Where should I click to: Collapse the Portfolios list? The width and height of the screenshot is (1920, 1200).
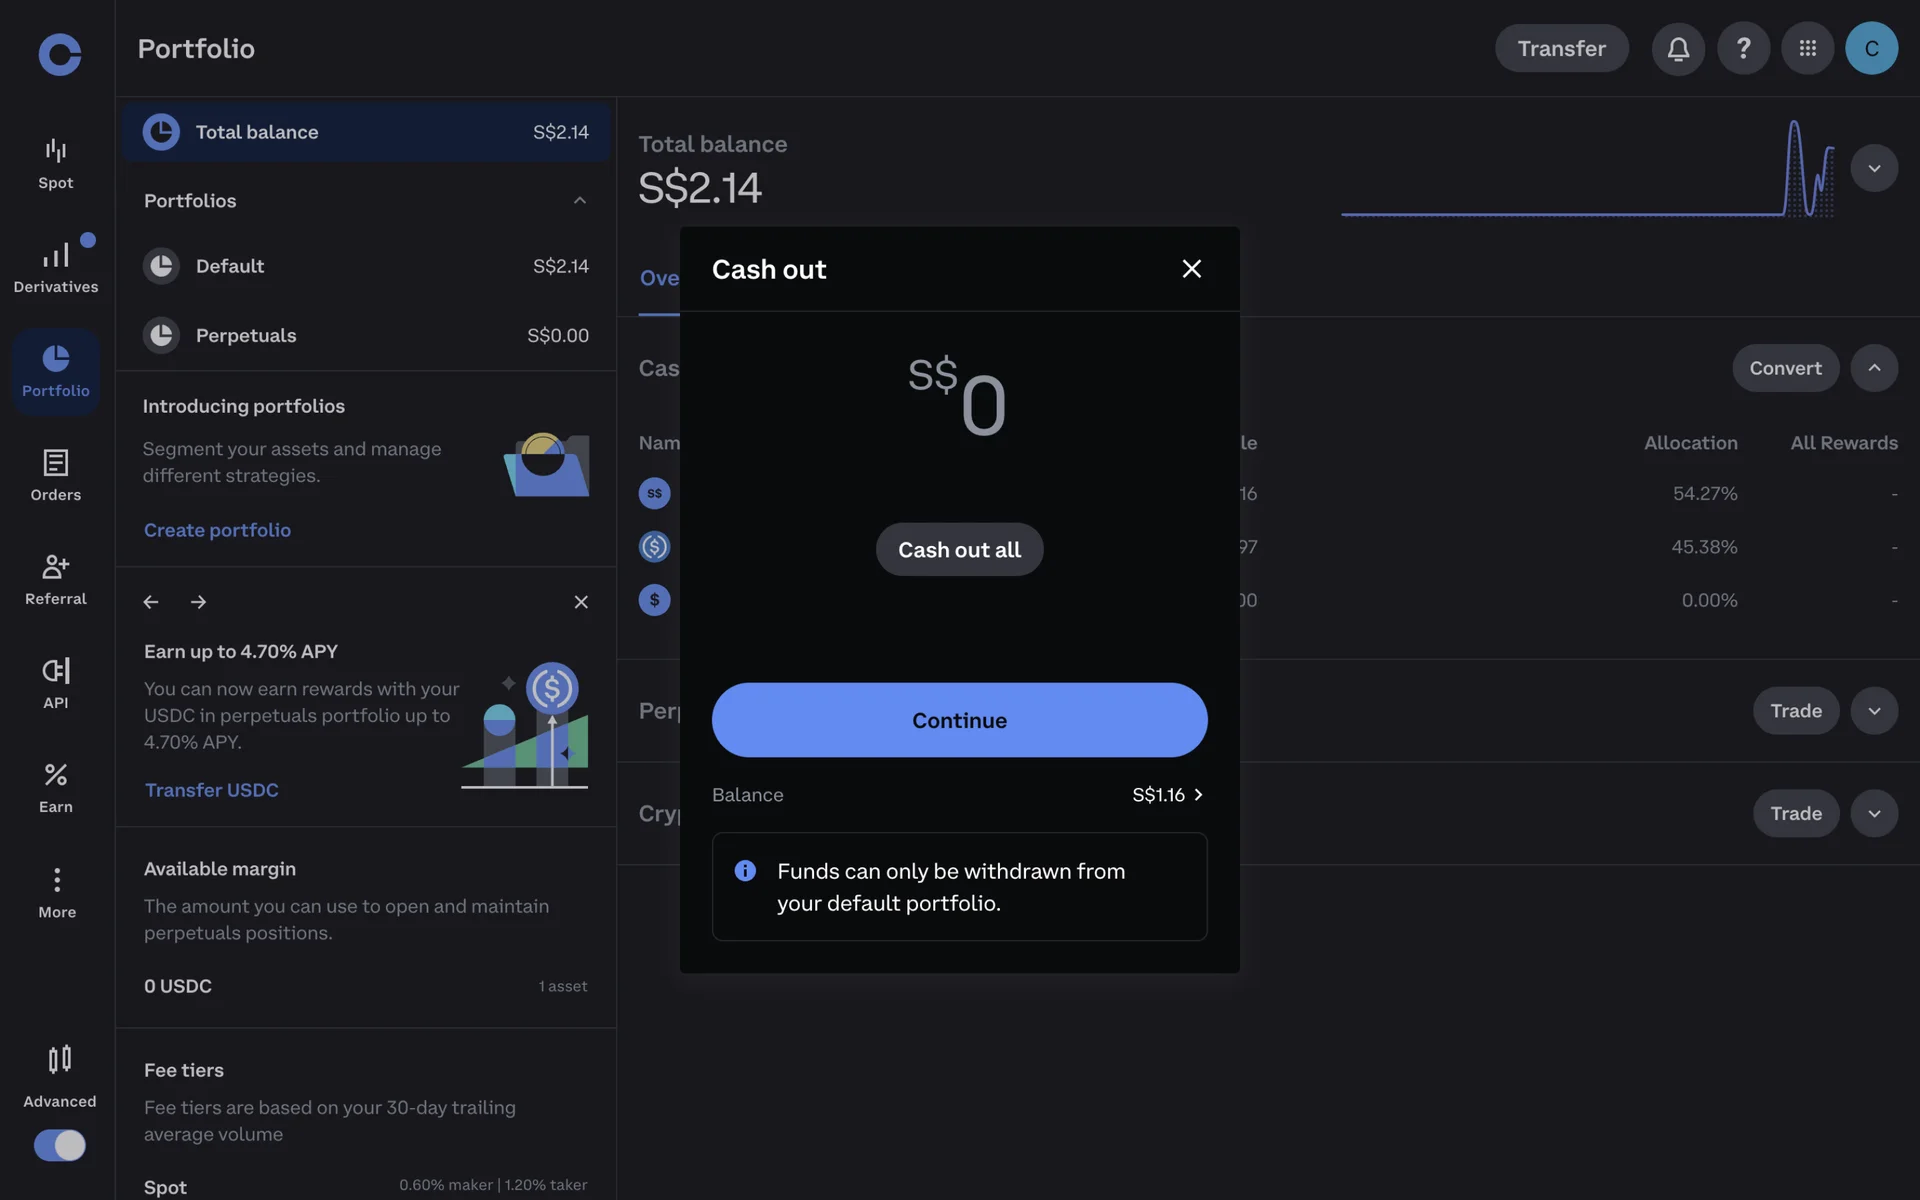(x=579, y=201)
